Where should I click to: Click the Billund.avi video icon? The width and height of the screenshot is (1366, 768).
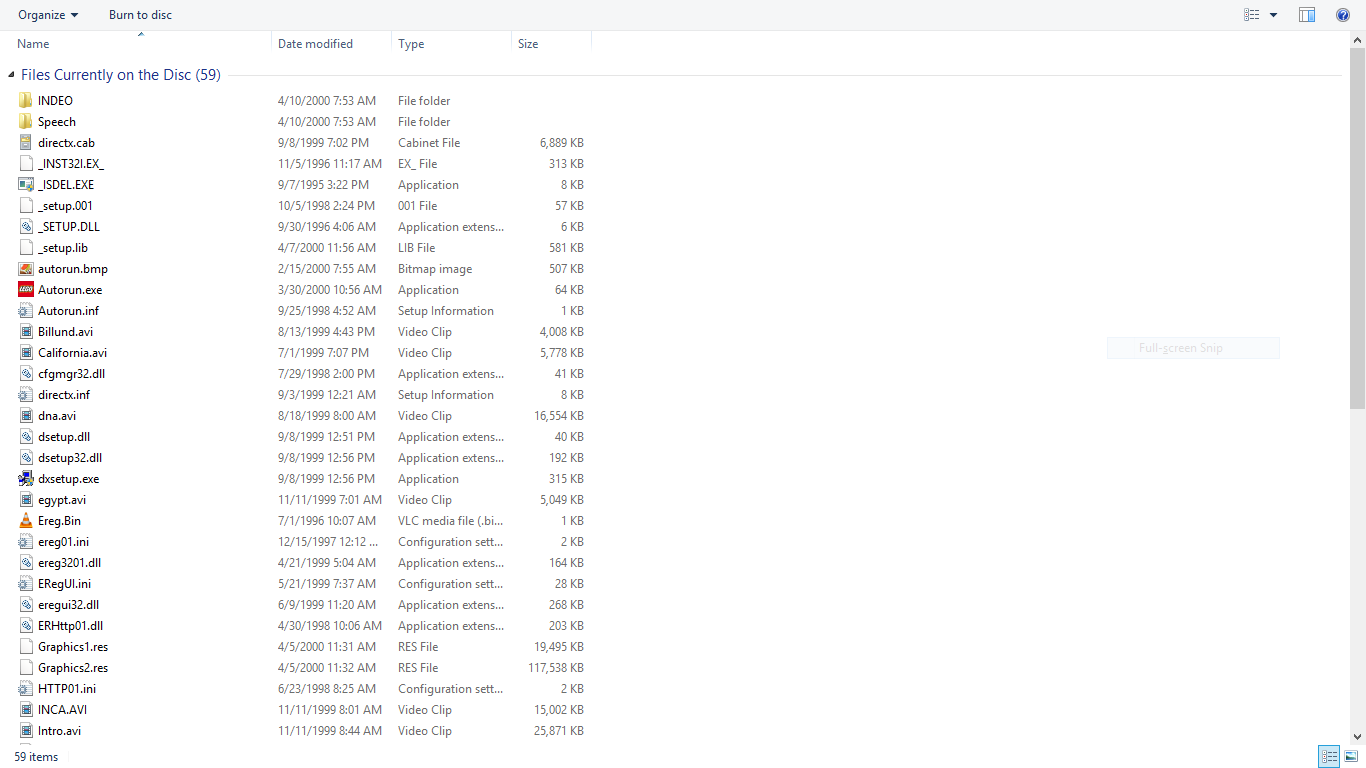pyautogui.click(x=26, y=331)
